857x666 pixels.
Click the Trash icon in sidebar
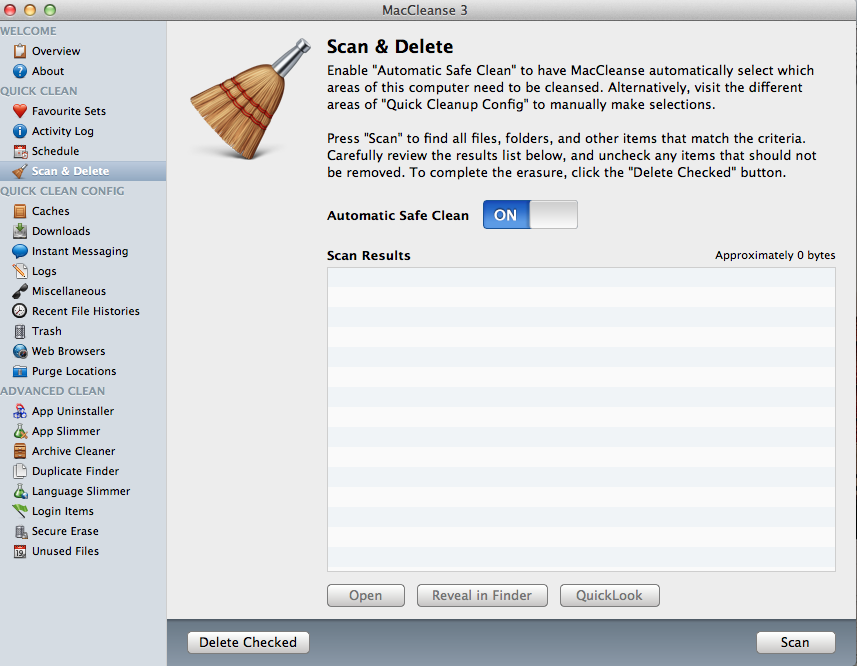[20, 331]
